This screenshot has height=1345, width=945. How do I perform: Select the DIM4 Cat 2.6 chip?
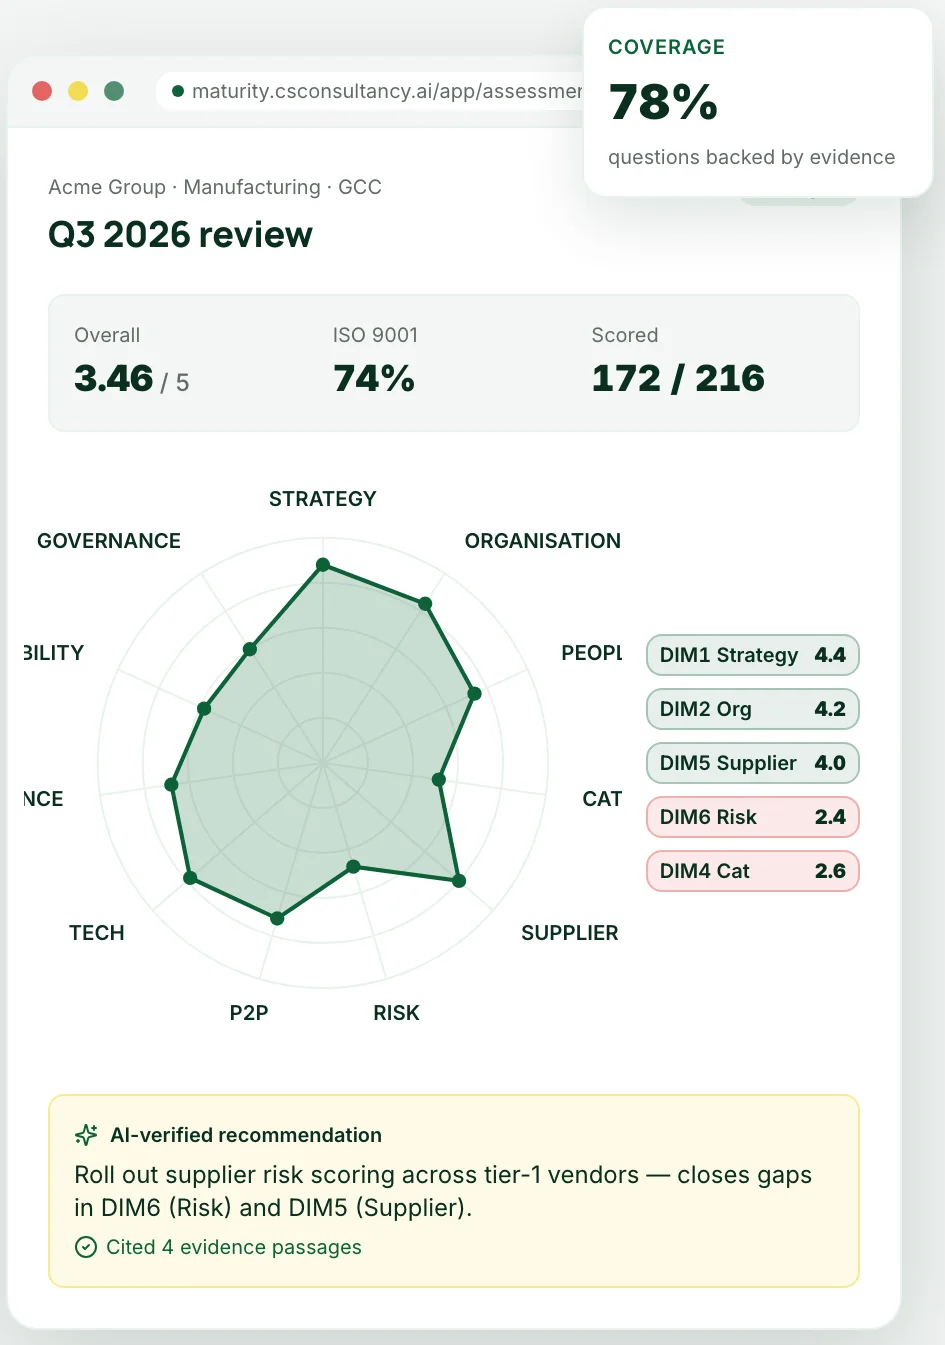pos(753,871)
